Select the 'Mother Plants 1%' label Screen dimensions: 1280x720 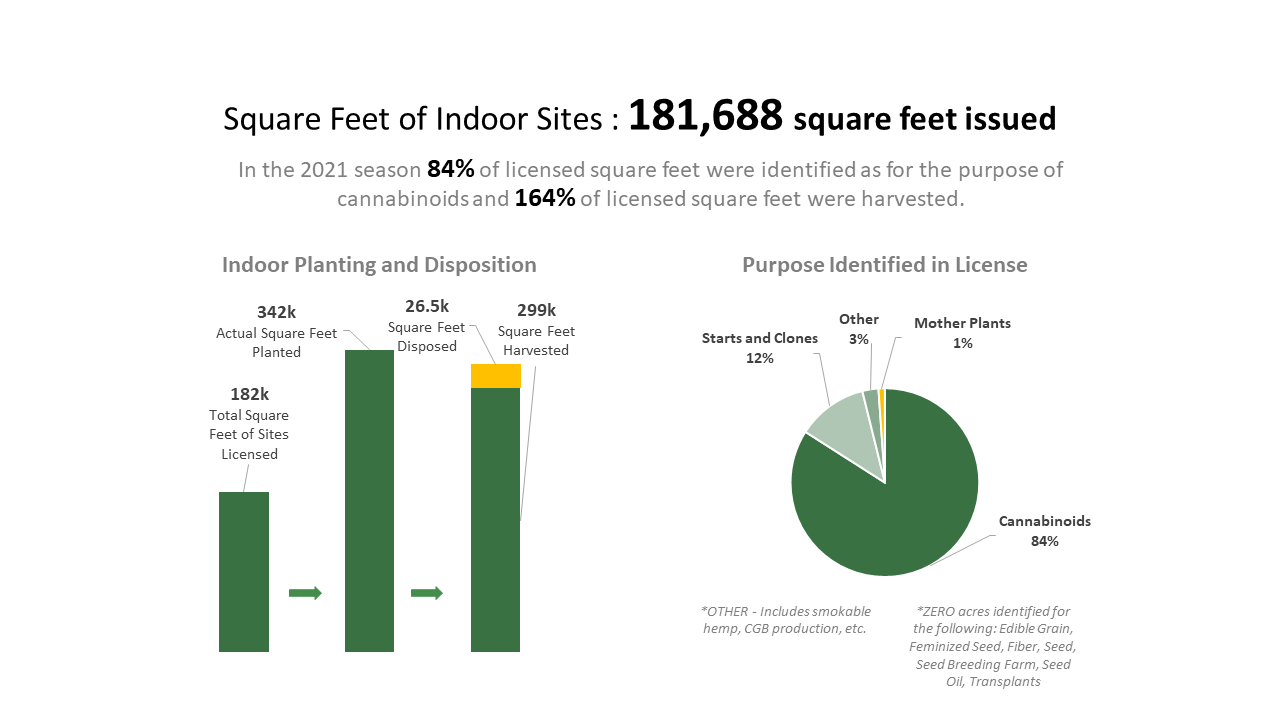click(x=962, y=333)
